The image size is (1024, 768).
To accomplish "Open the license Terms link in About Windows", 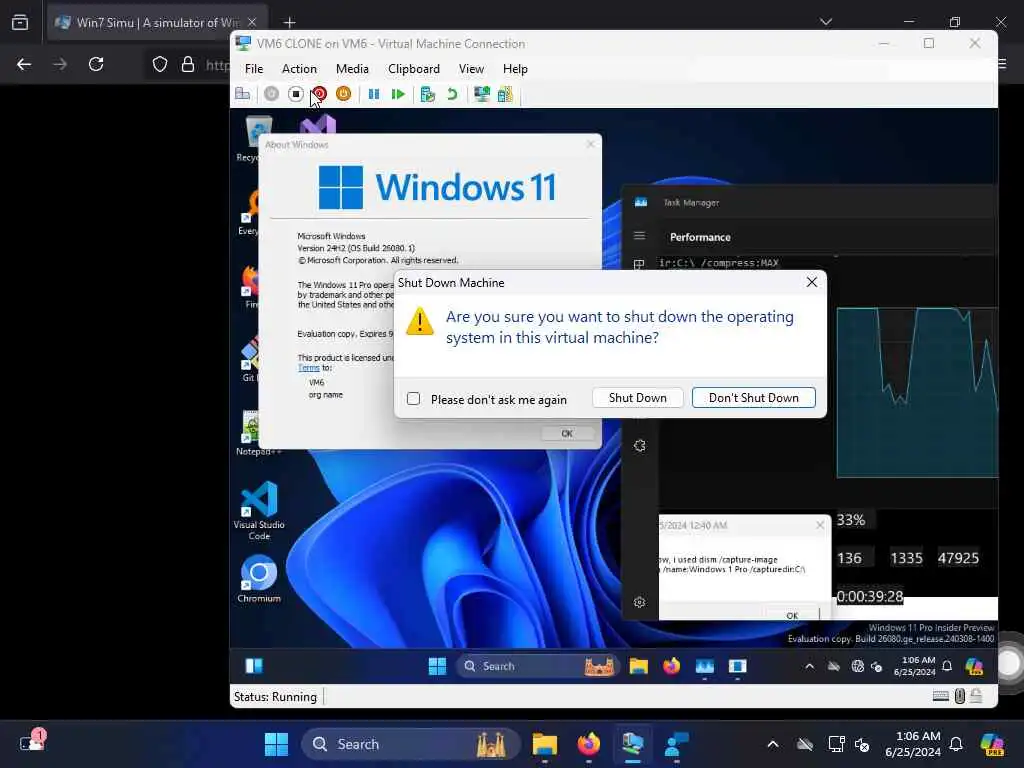I will click(308, 368).
